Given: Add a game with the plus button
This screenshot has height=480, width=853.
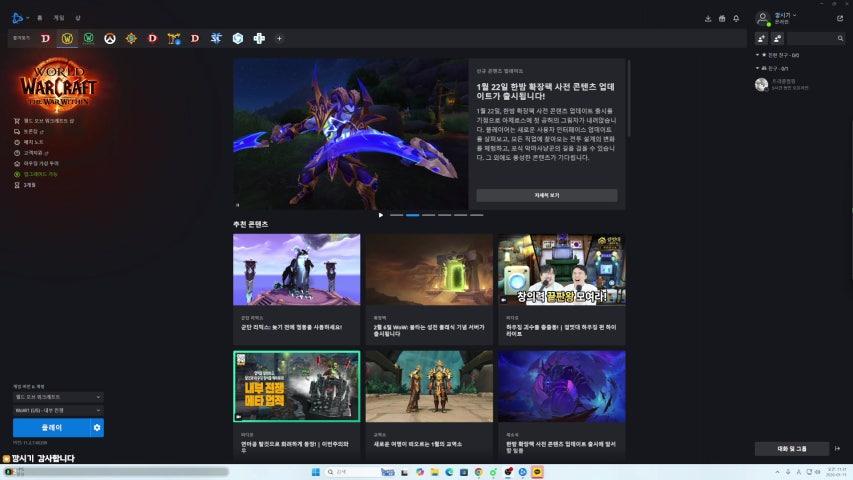Looking at the screenshot, I should [279, 38].
